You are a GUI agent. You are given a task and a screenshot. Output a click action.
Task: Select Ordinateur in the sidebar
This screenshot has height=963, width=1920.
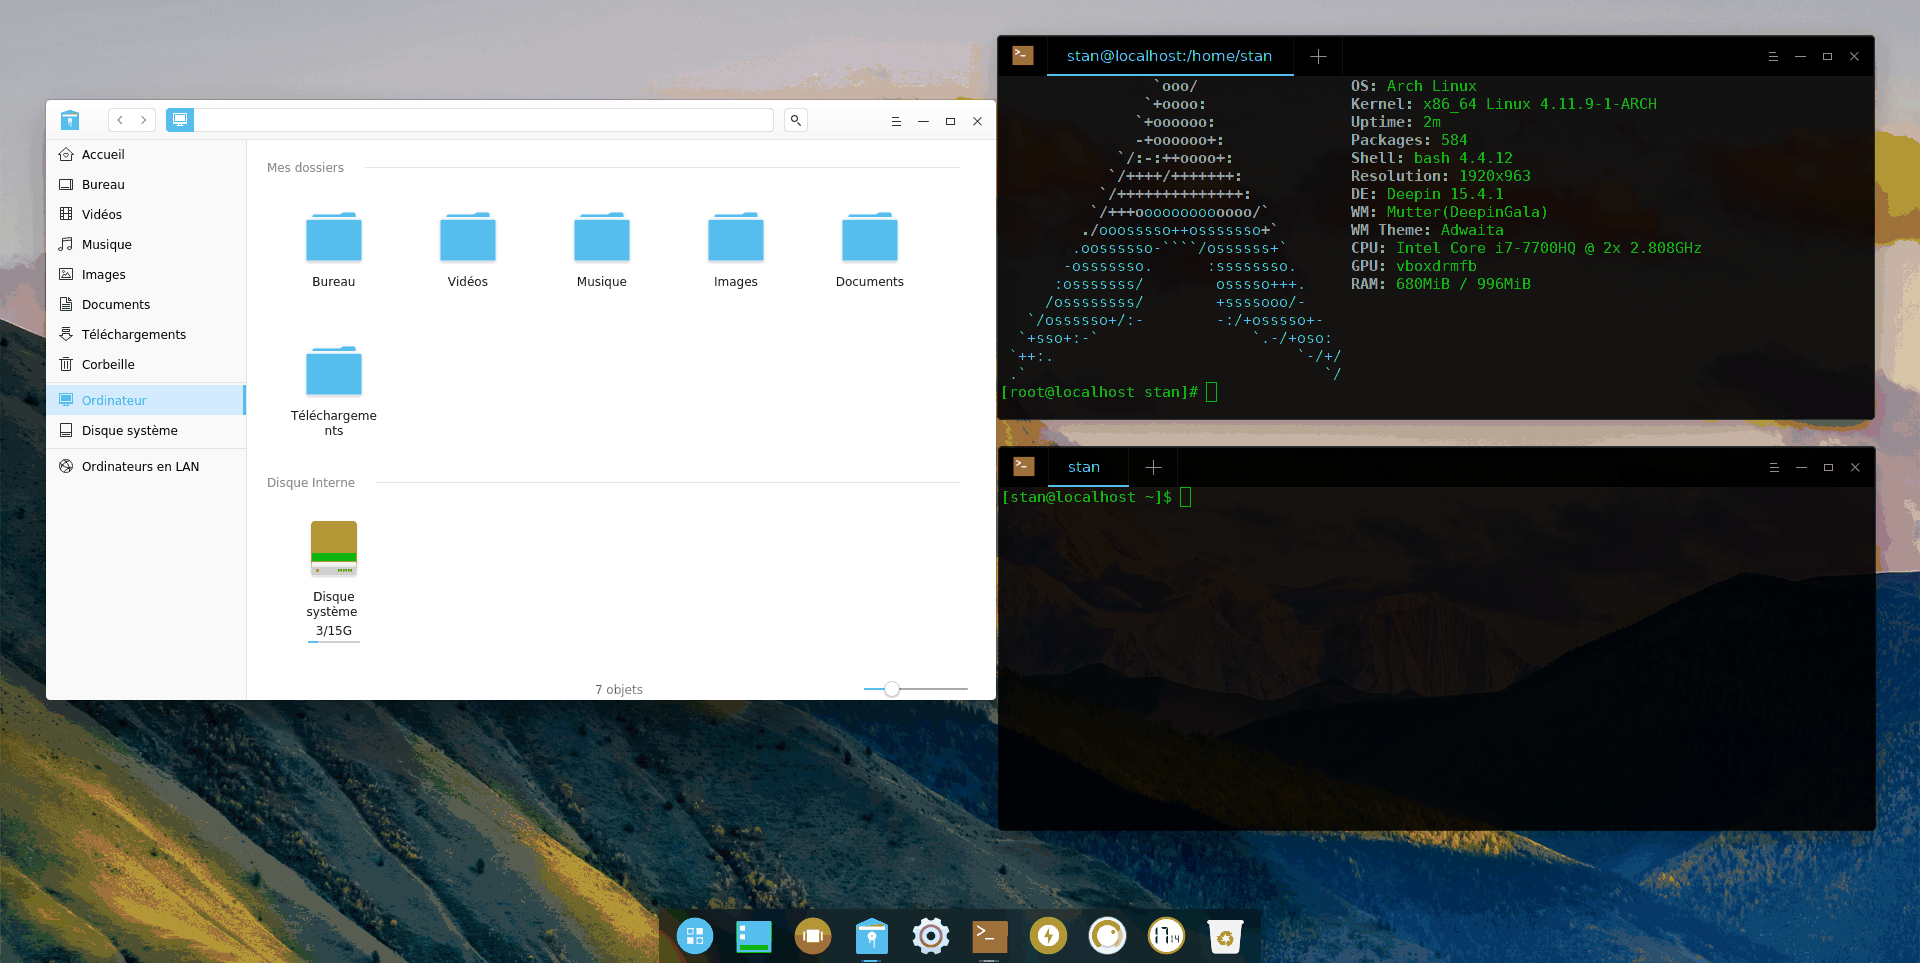coord(113,400)
